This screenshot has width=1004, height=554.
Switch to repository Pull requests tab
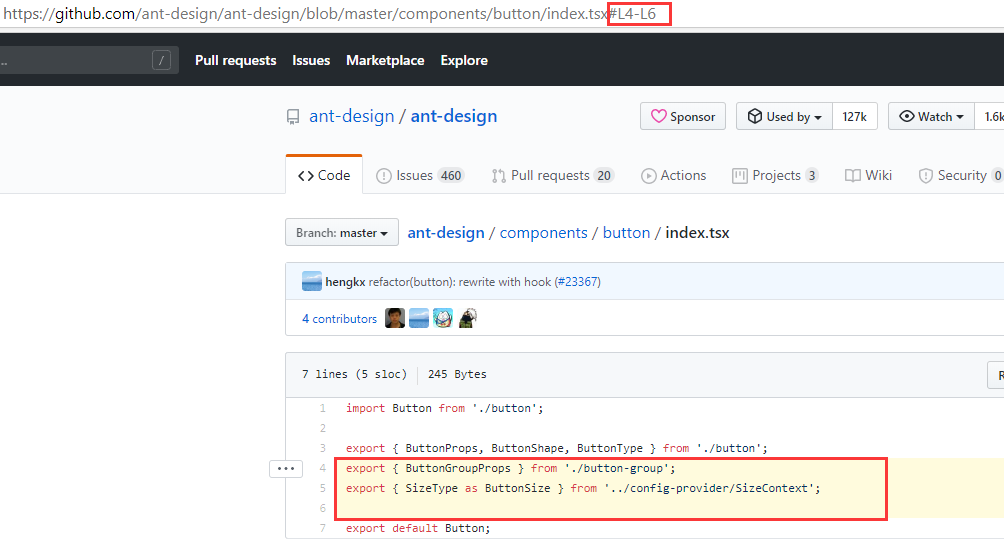tap(553, 175)
